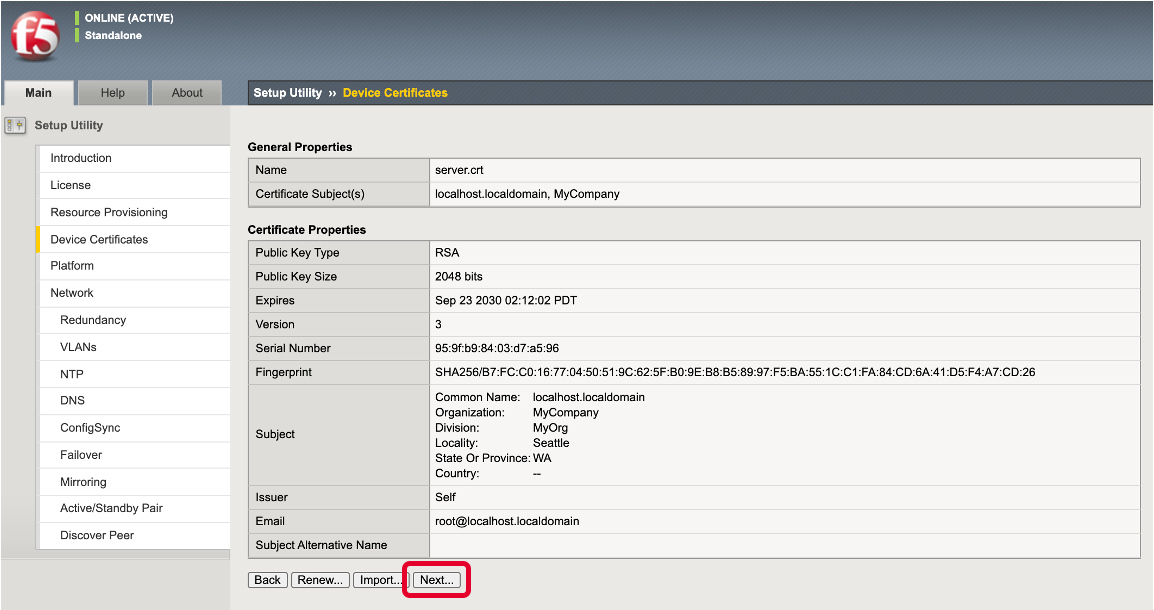Select Device Certificates in the sidebar

pyautogui.click(x=133, y=239)
